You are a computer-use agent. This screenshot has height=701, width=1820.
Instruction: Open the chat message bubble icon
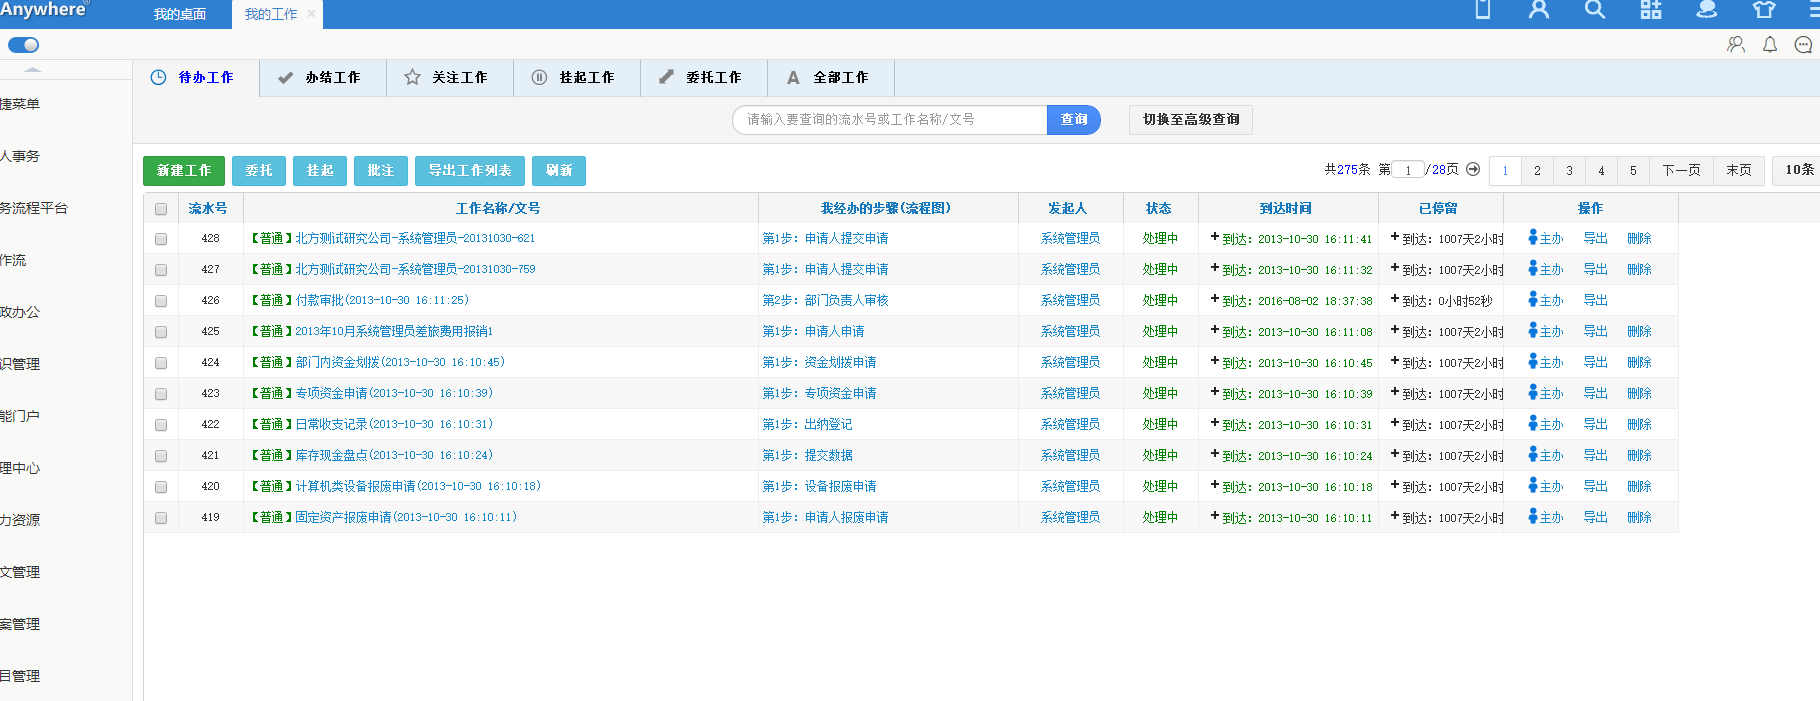pyautogui.click(x=1803, y=45)
